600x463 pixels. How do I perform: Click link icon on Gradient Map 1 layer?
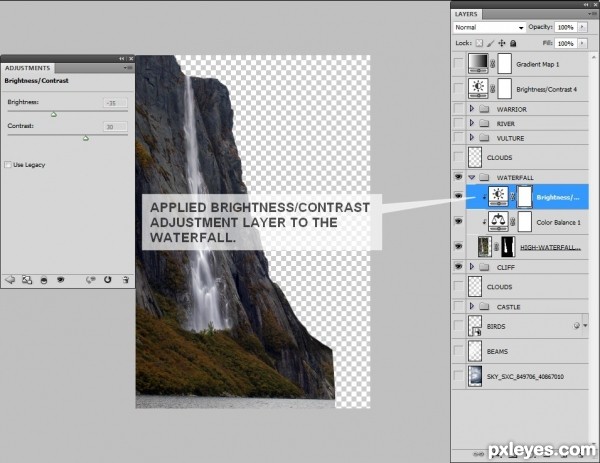pos(492,64)
